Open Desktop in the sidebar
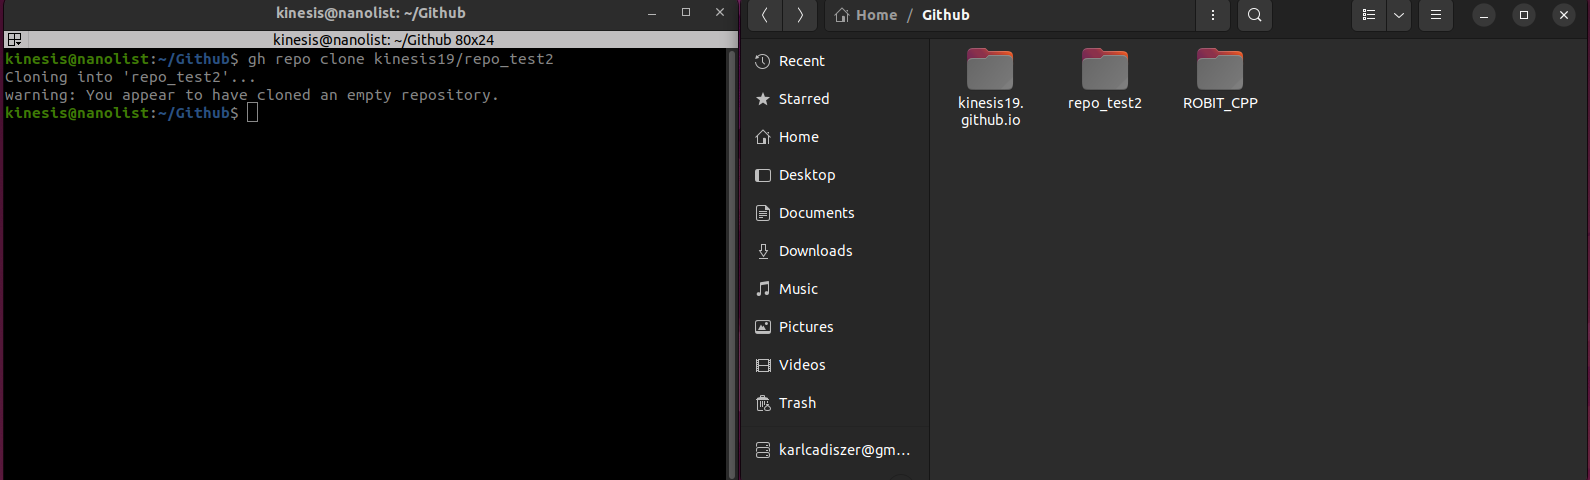This screenshot has width=1590, height=480. coord(835,175)
